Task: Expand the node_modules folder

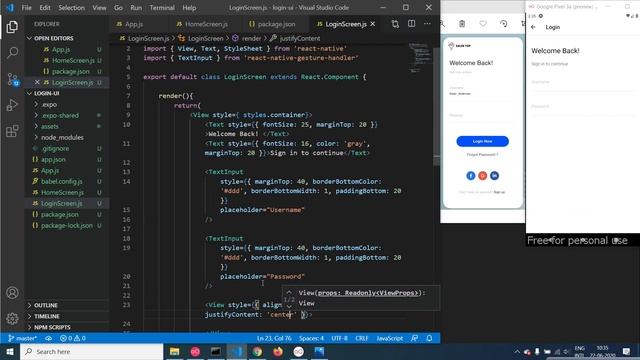Action: (62, 138)
